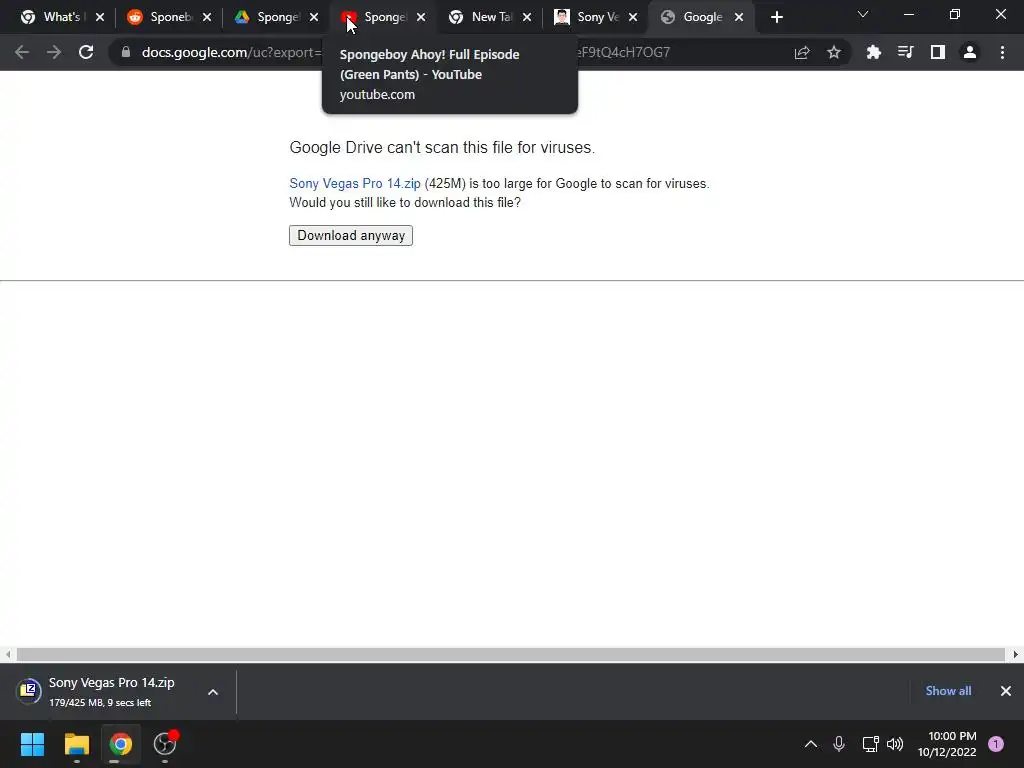This screenshot has height=768, width=1024.
Task: Toggle the browser side panel
Action: 938,52
